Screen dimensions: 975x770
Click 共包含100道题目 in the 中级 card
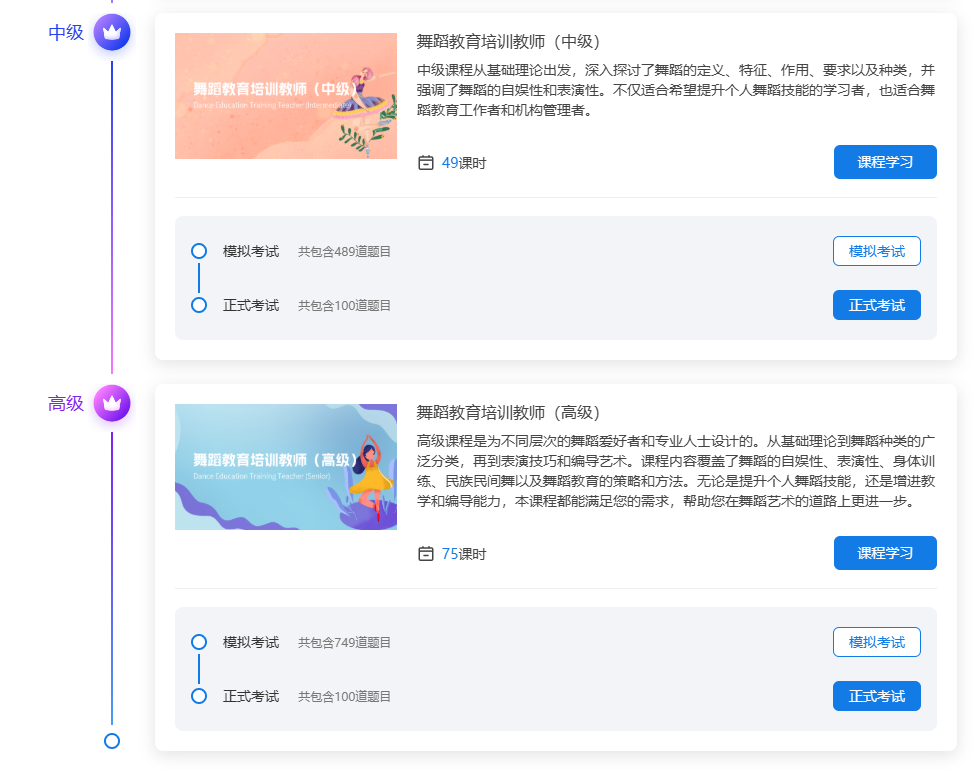pyautogui.click(x=344, y=305)
